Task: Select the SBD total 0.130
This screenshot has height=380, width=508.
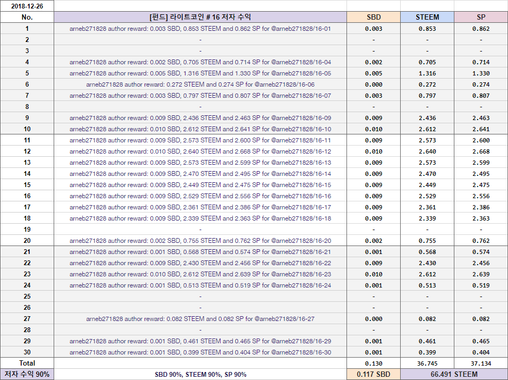Action: (373, 363)
